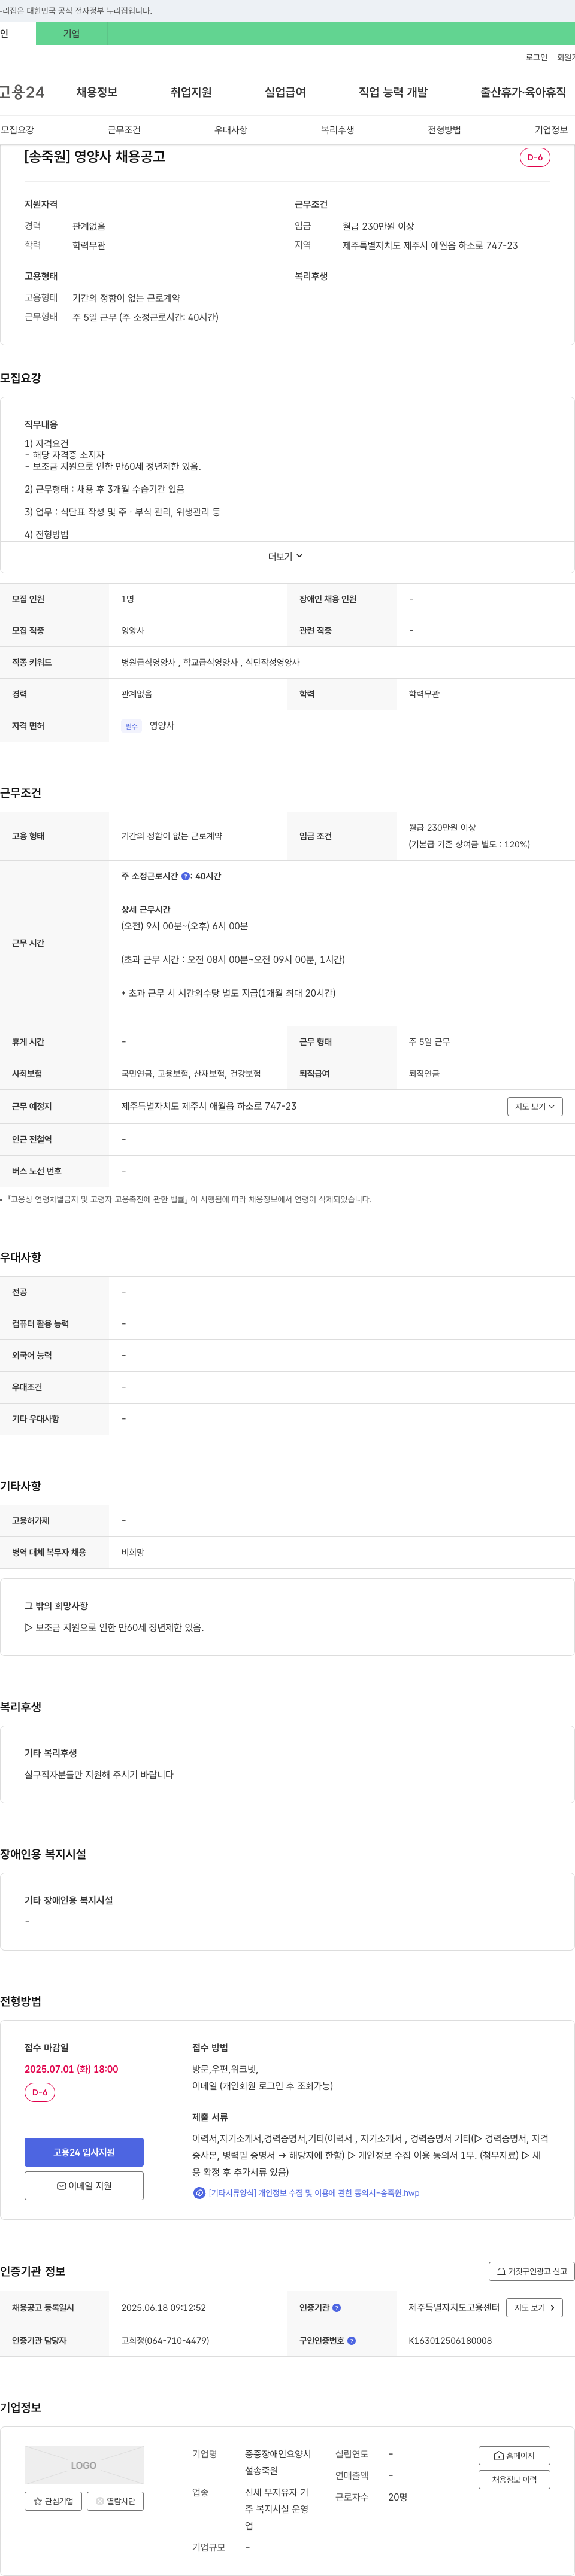Open the 실업급여 menu

click(285, 92)
